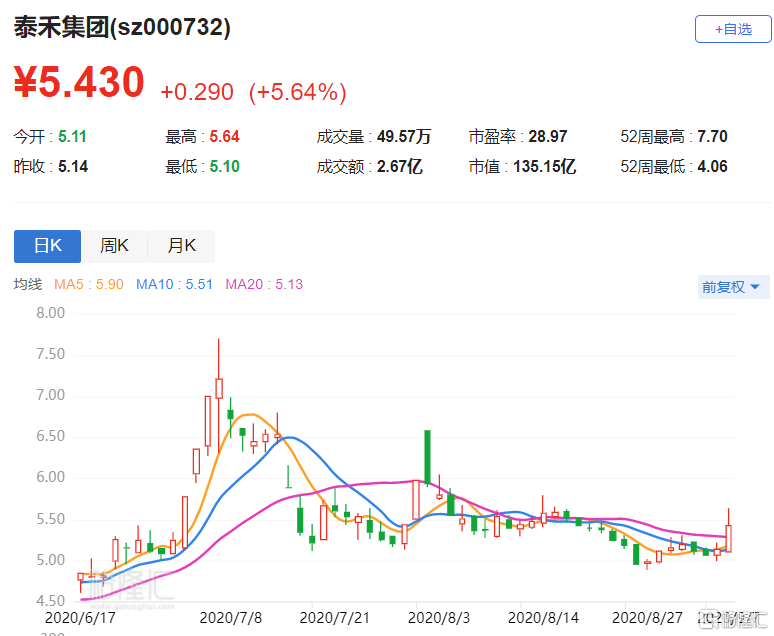Click 最高 value 5.64
Viewport: 774px width, 636px height.
click(224, 136)
